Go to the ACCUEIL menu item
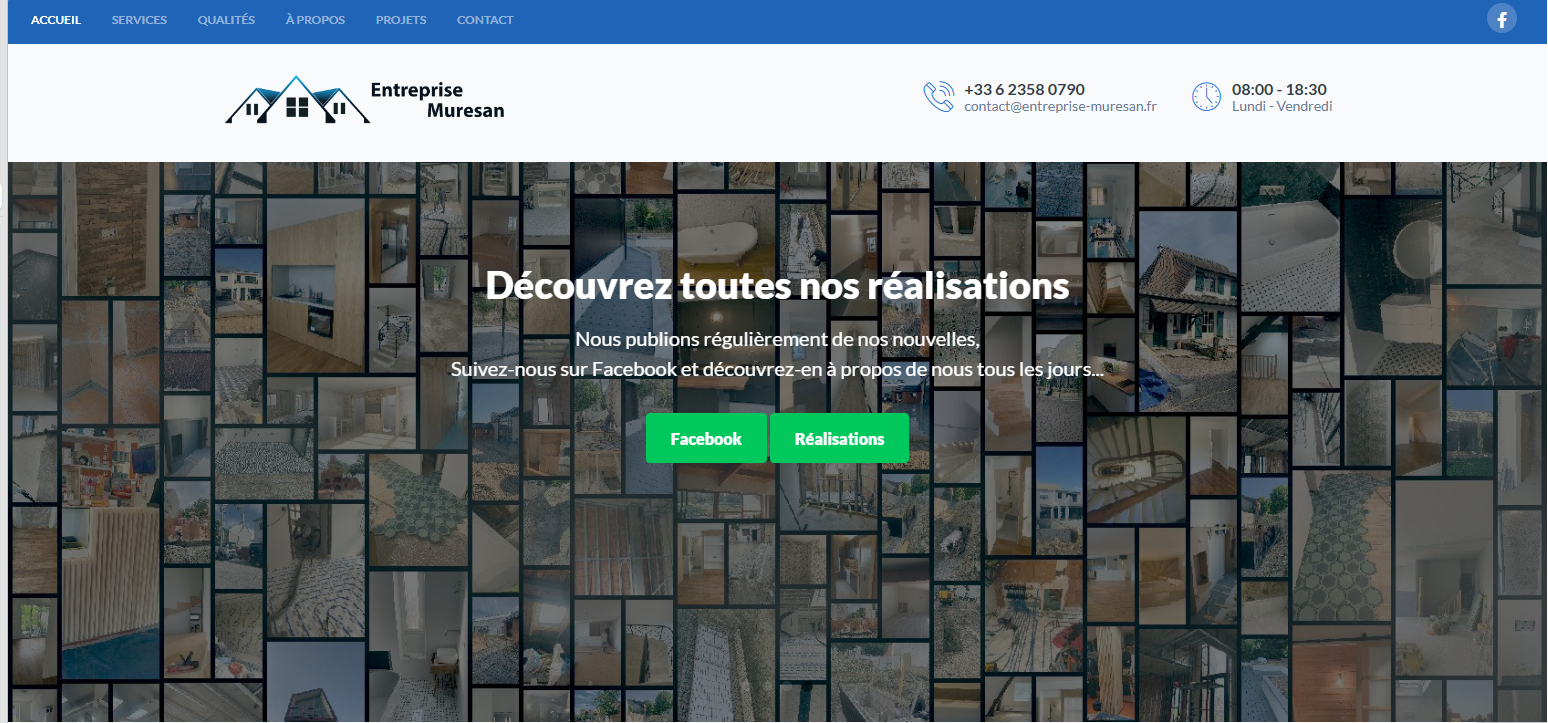This screenshot has width=1548, height=723. tap(56, 20)
